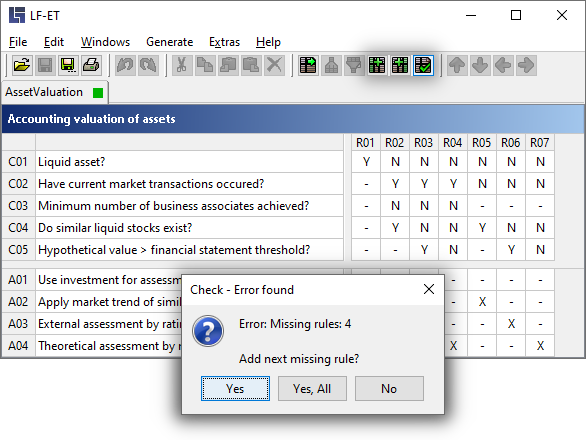Close the Check - Error found dialog

(429, 289)
